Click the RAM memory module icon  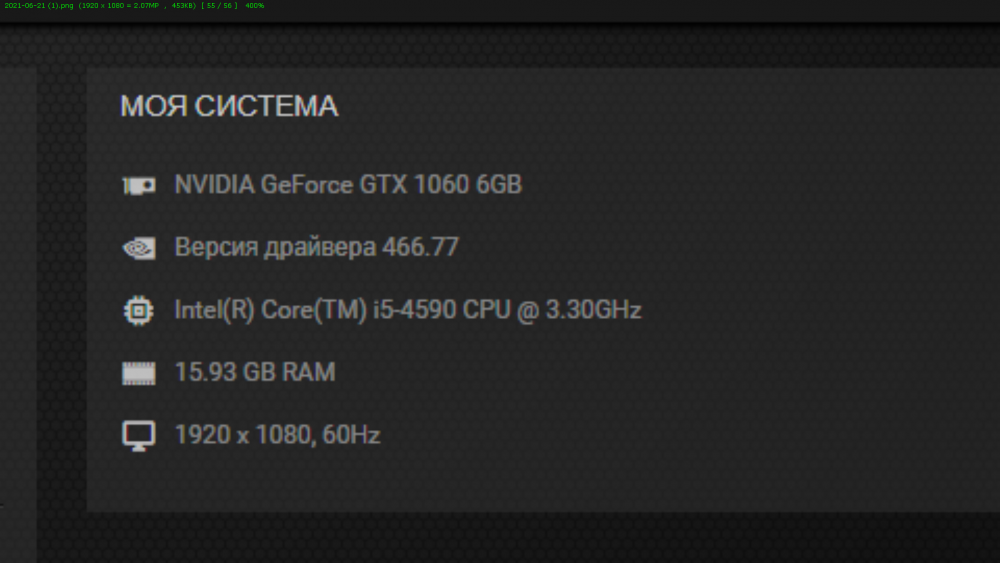click(138, 374)
